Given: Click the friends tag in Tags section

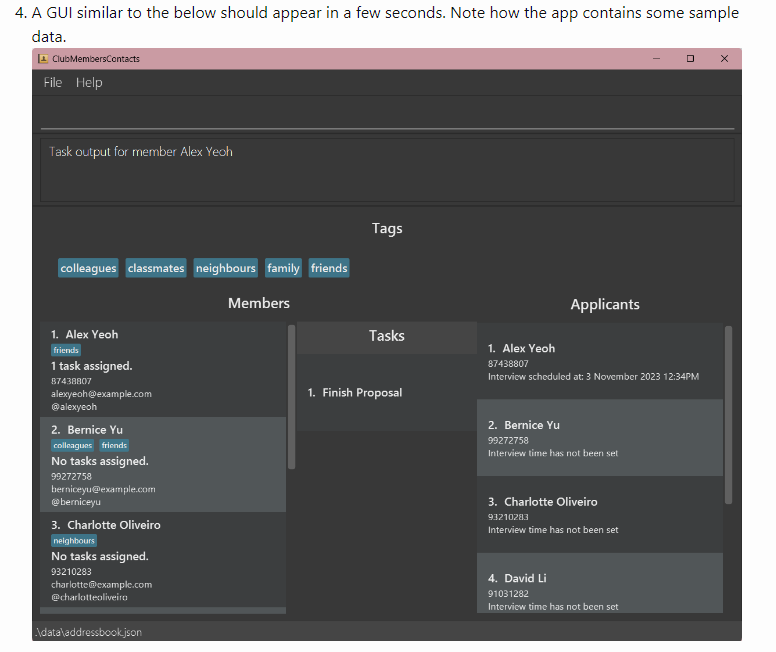Looking at the screenshot, I should pyautogui.click(x=329, y=268).
